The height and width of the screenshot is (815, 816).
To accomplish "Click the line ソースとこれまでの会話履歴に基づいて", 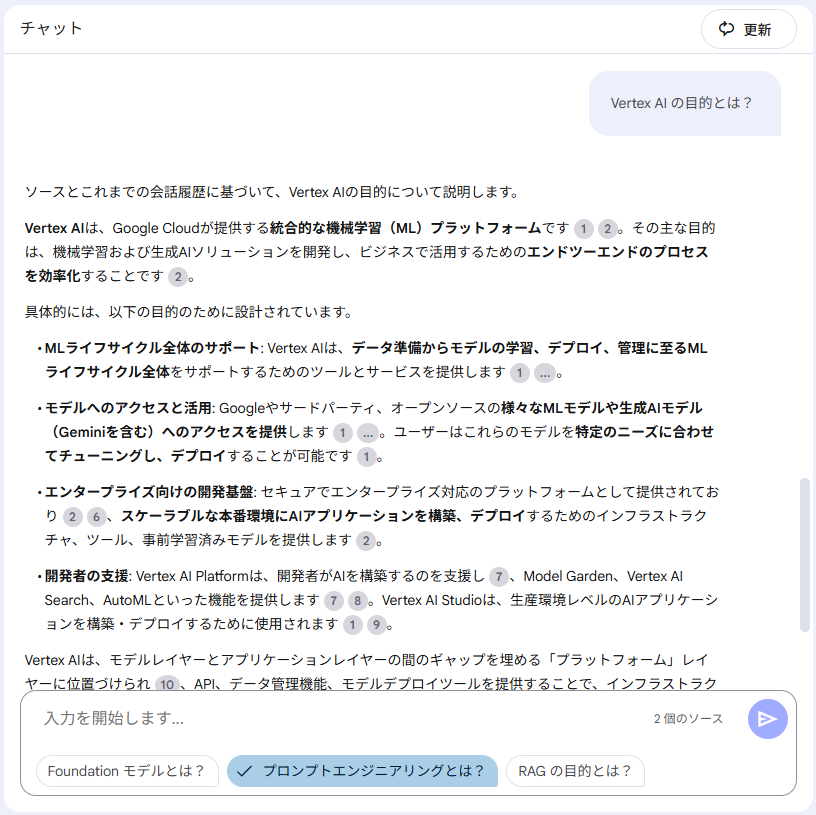I will (x=272, y=192).
